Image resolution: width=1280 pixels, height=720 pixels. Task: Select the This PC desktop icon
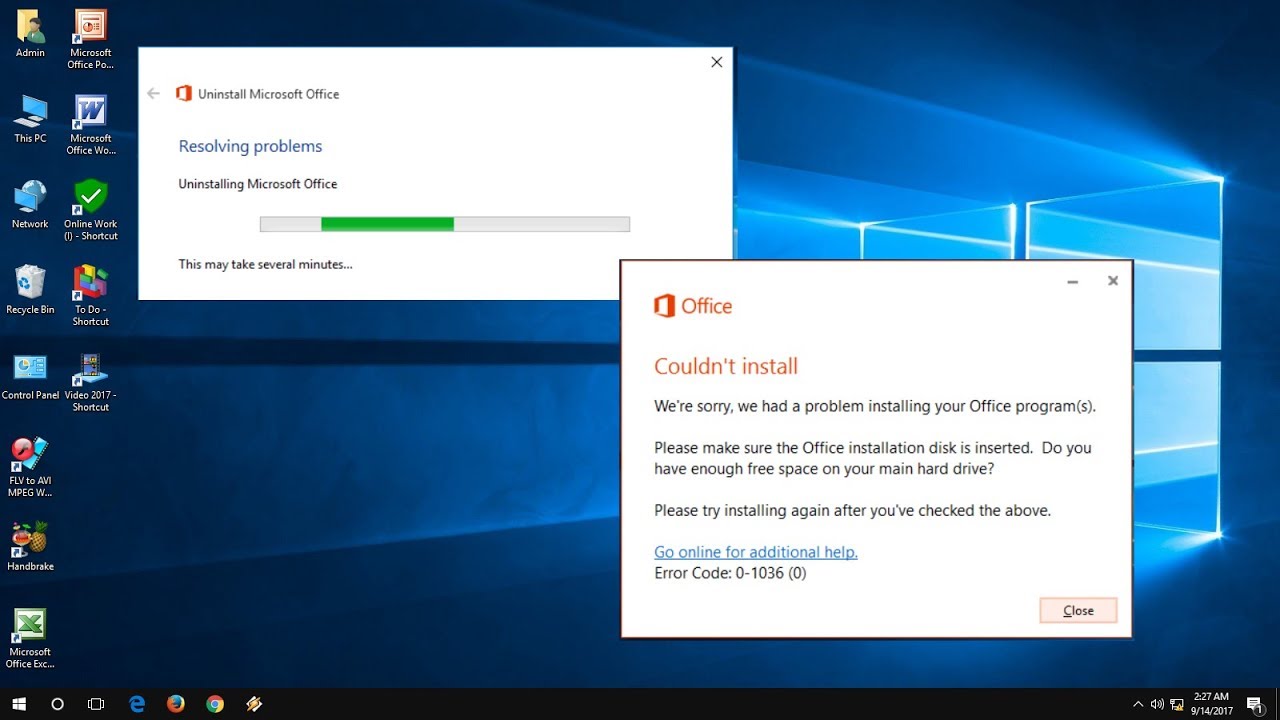point(30,119)
